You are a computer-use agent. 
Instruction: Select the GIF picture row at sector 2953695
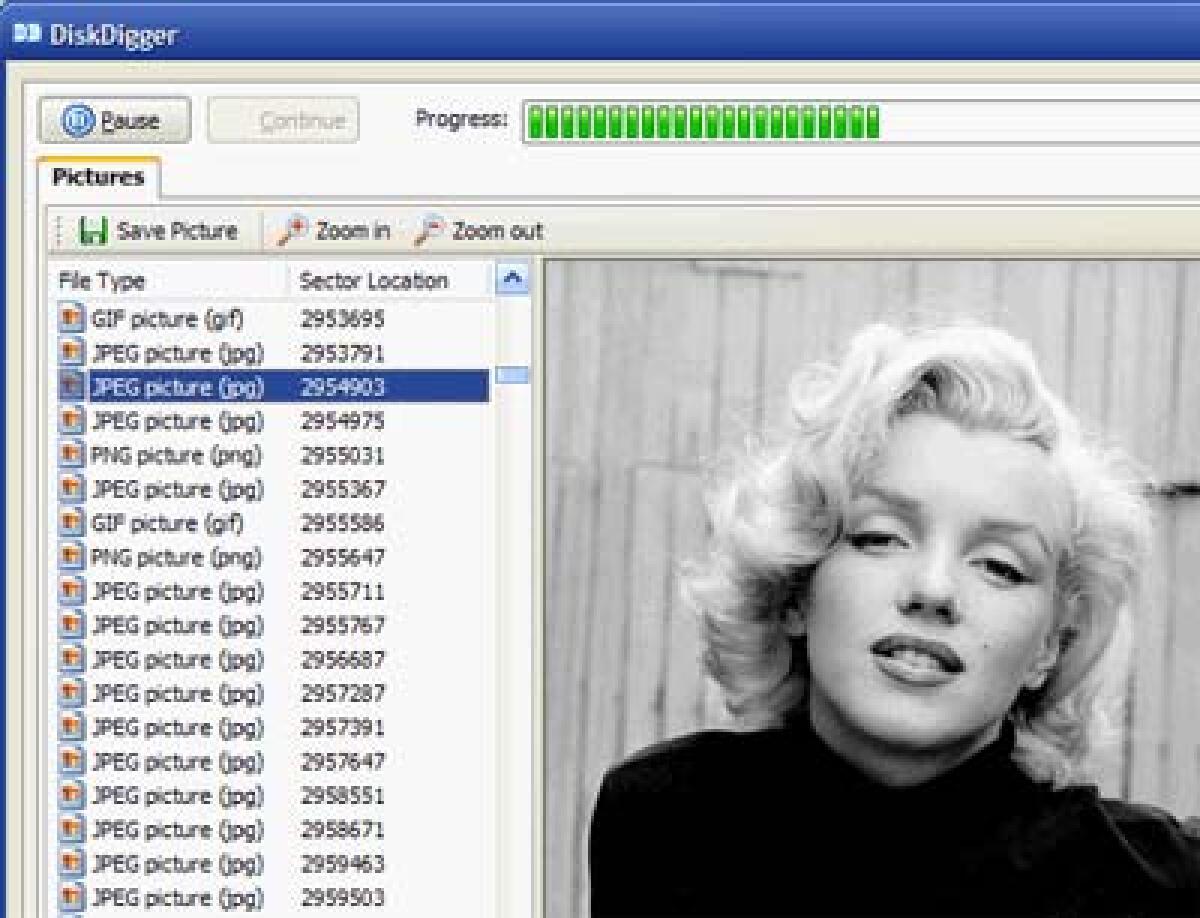272,320
